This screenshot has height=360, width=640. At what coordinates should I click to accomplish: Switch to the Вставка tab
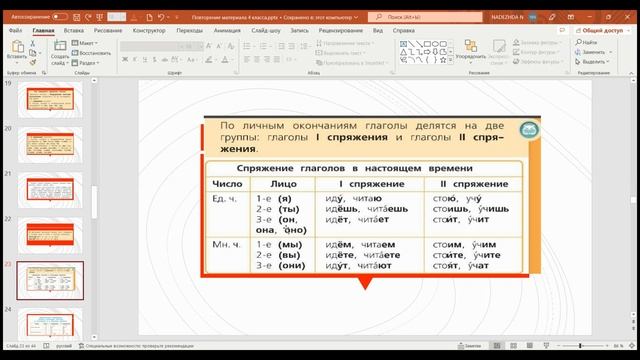pos(73,31)
